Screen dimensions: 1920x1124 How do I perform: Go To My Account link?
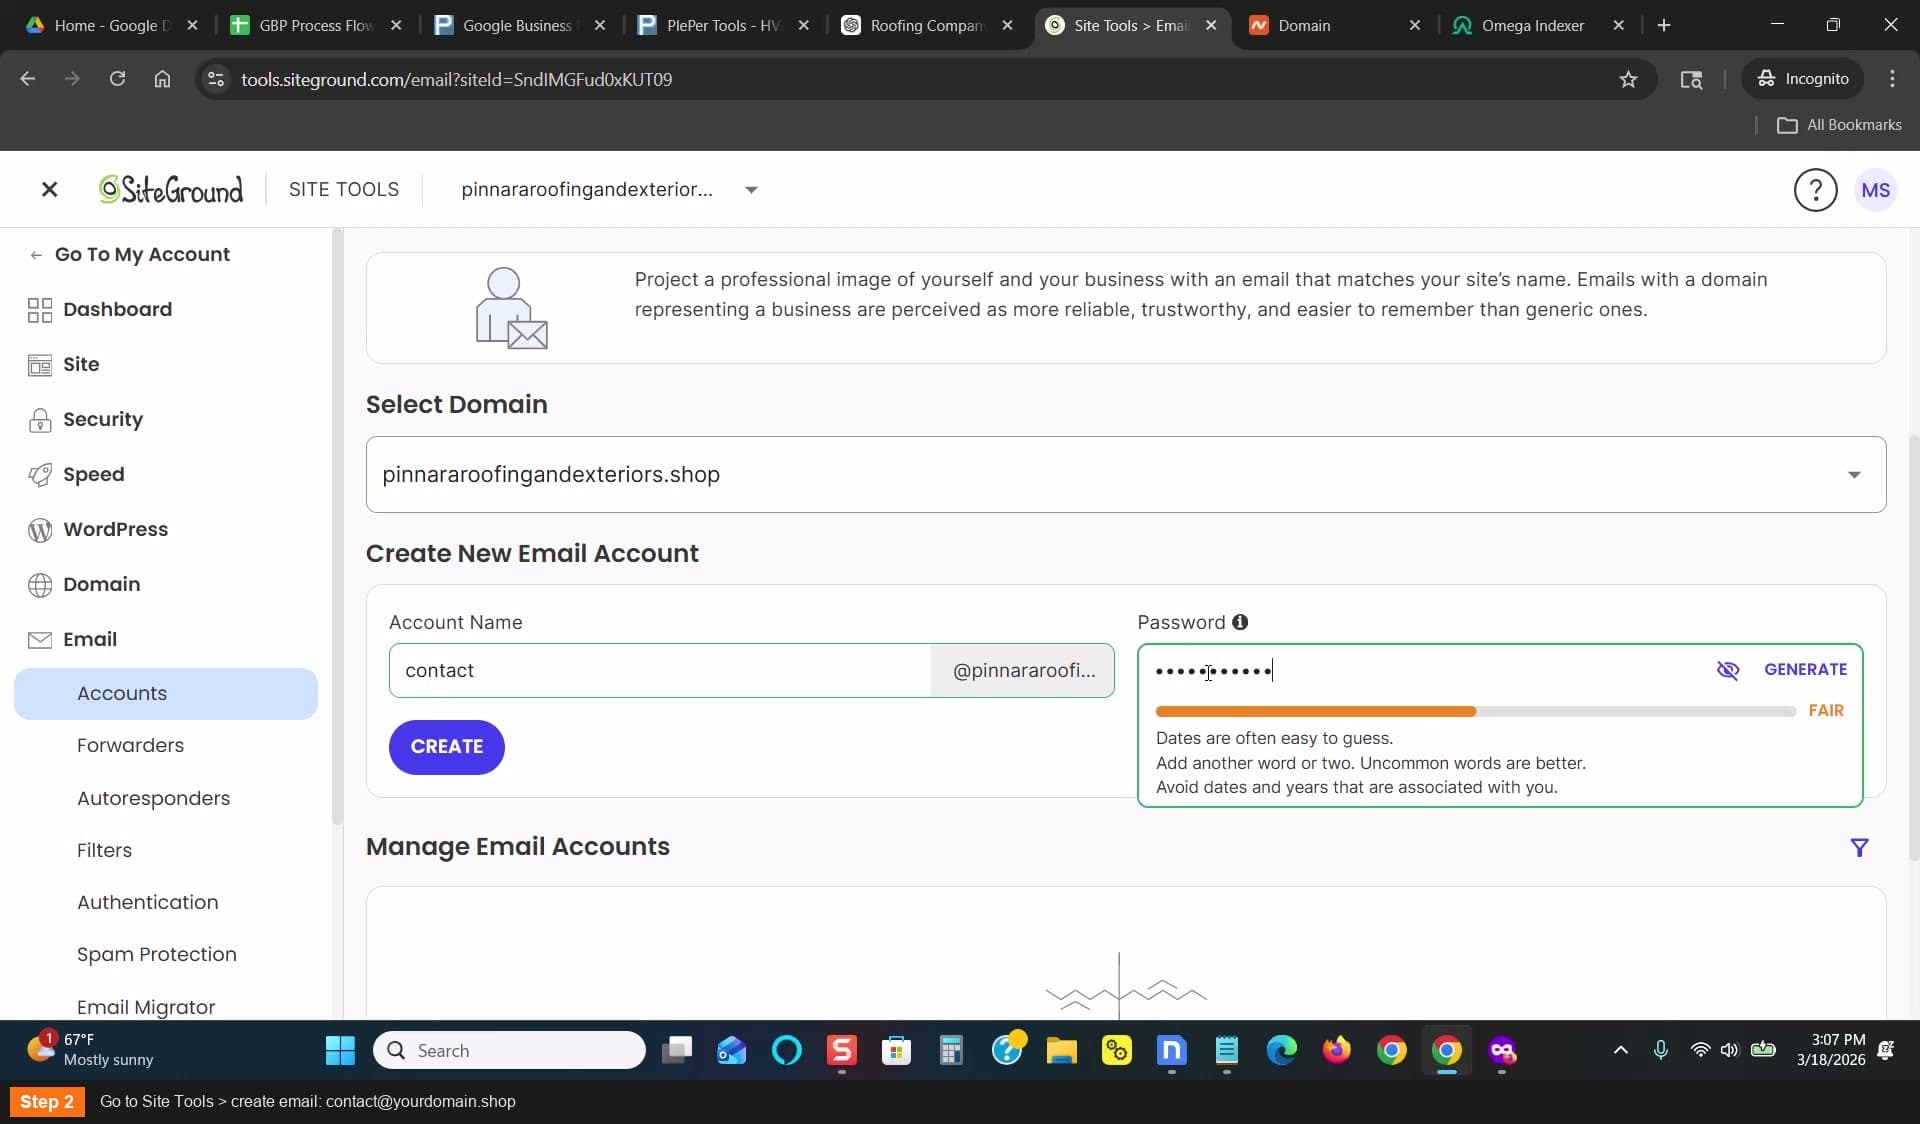click(130, 255)
